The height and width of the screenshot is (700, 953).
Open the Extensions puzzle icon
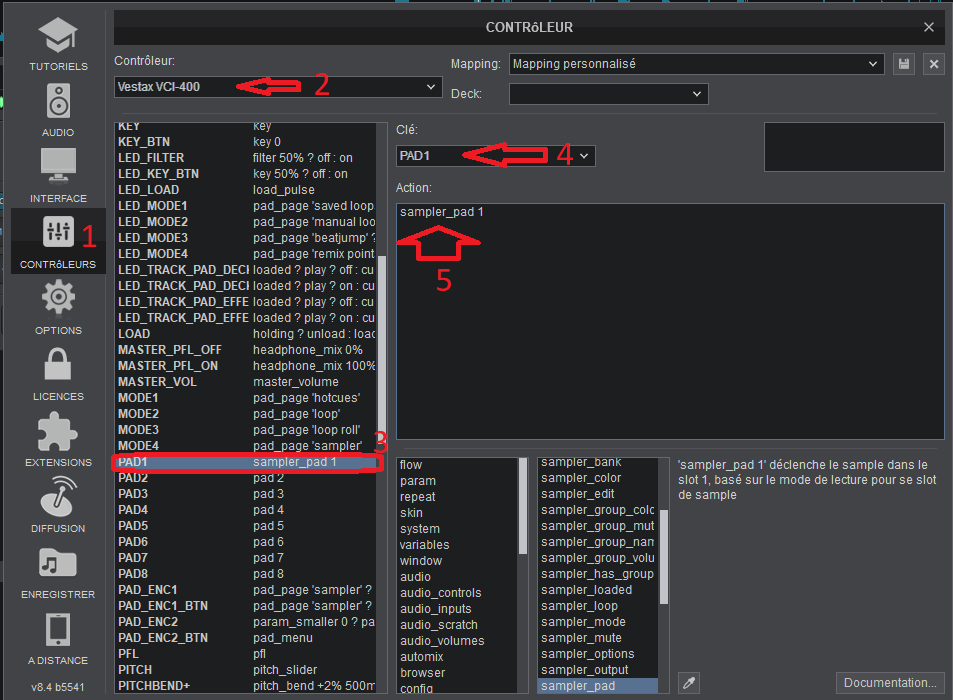[x=58, y=432]
